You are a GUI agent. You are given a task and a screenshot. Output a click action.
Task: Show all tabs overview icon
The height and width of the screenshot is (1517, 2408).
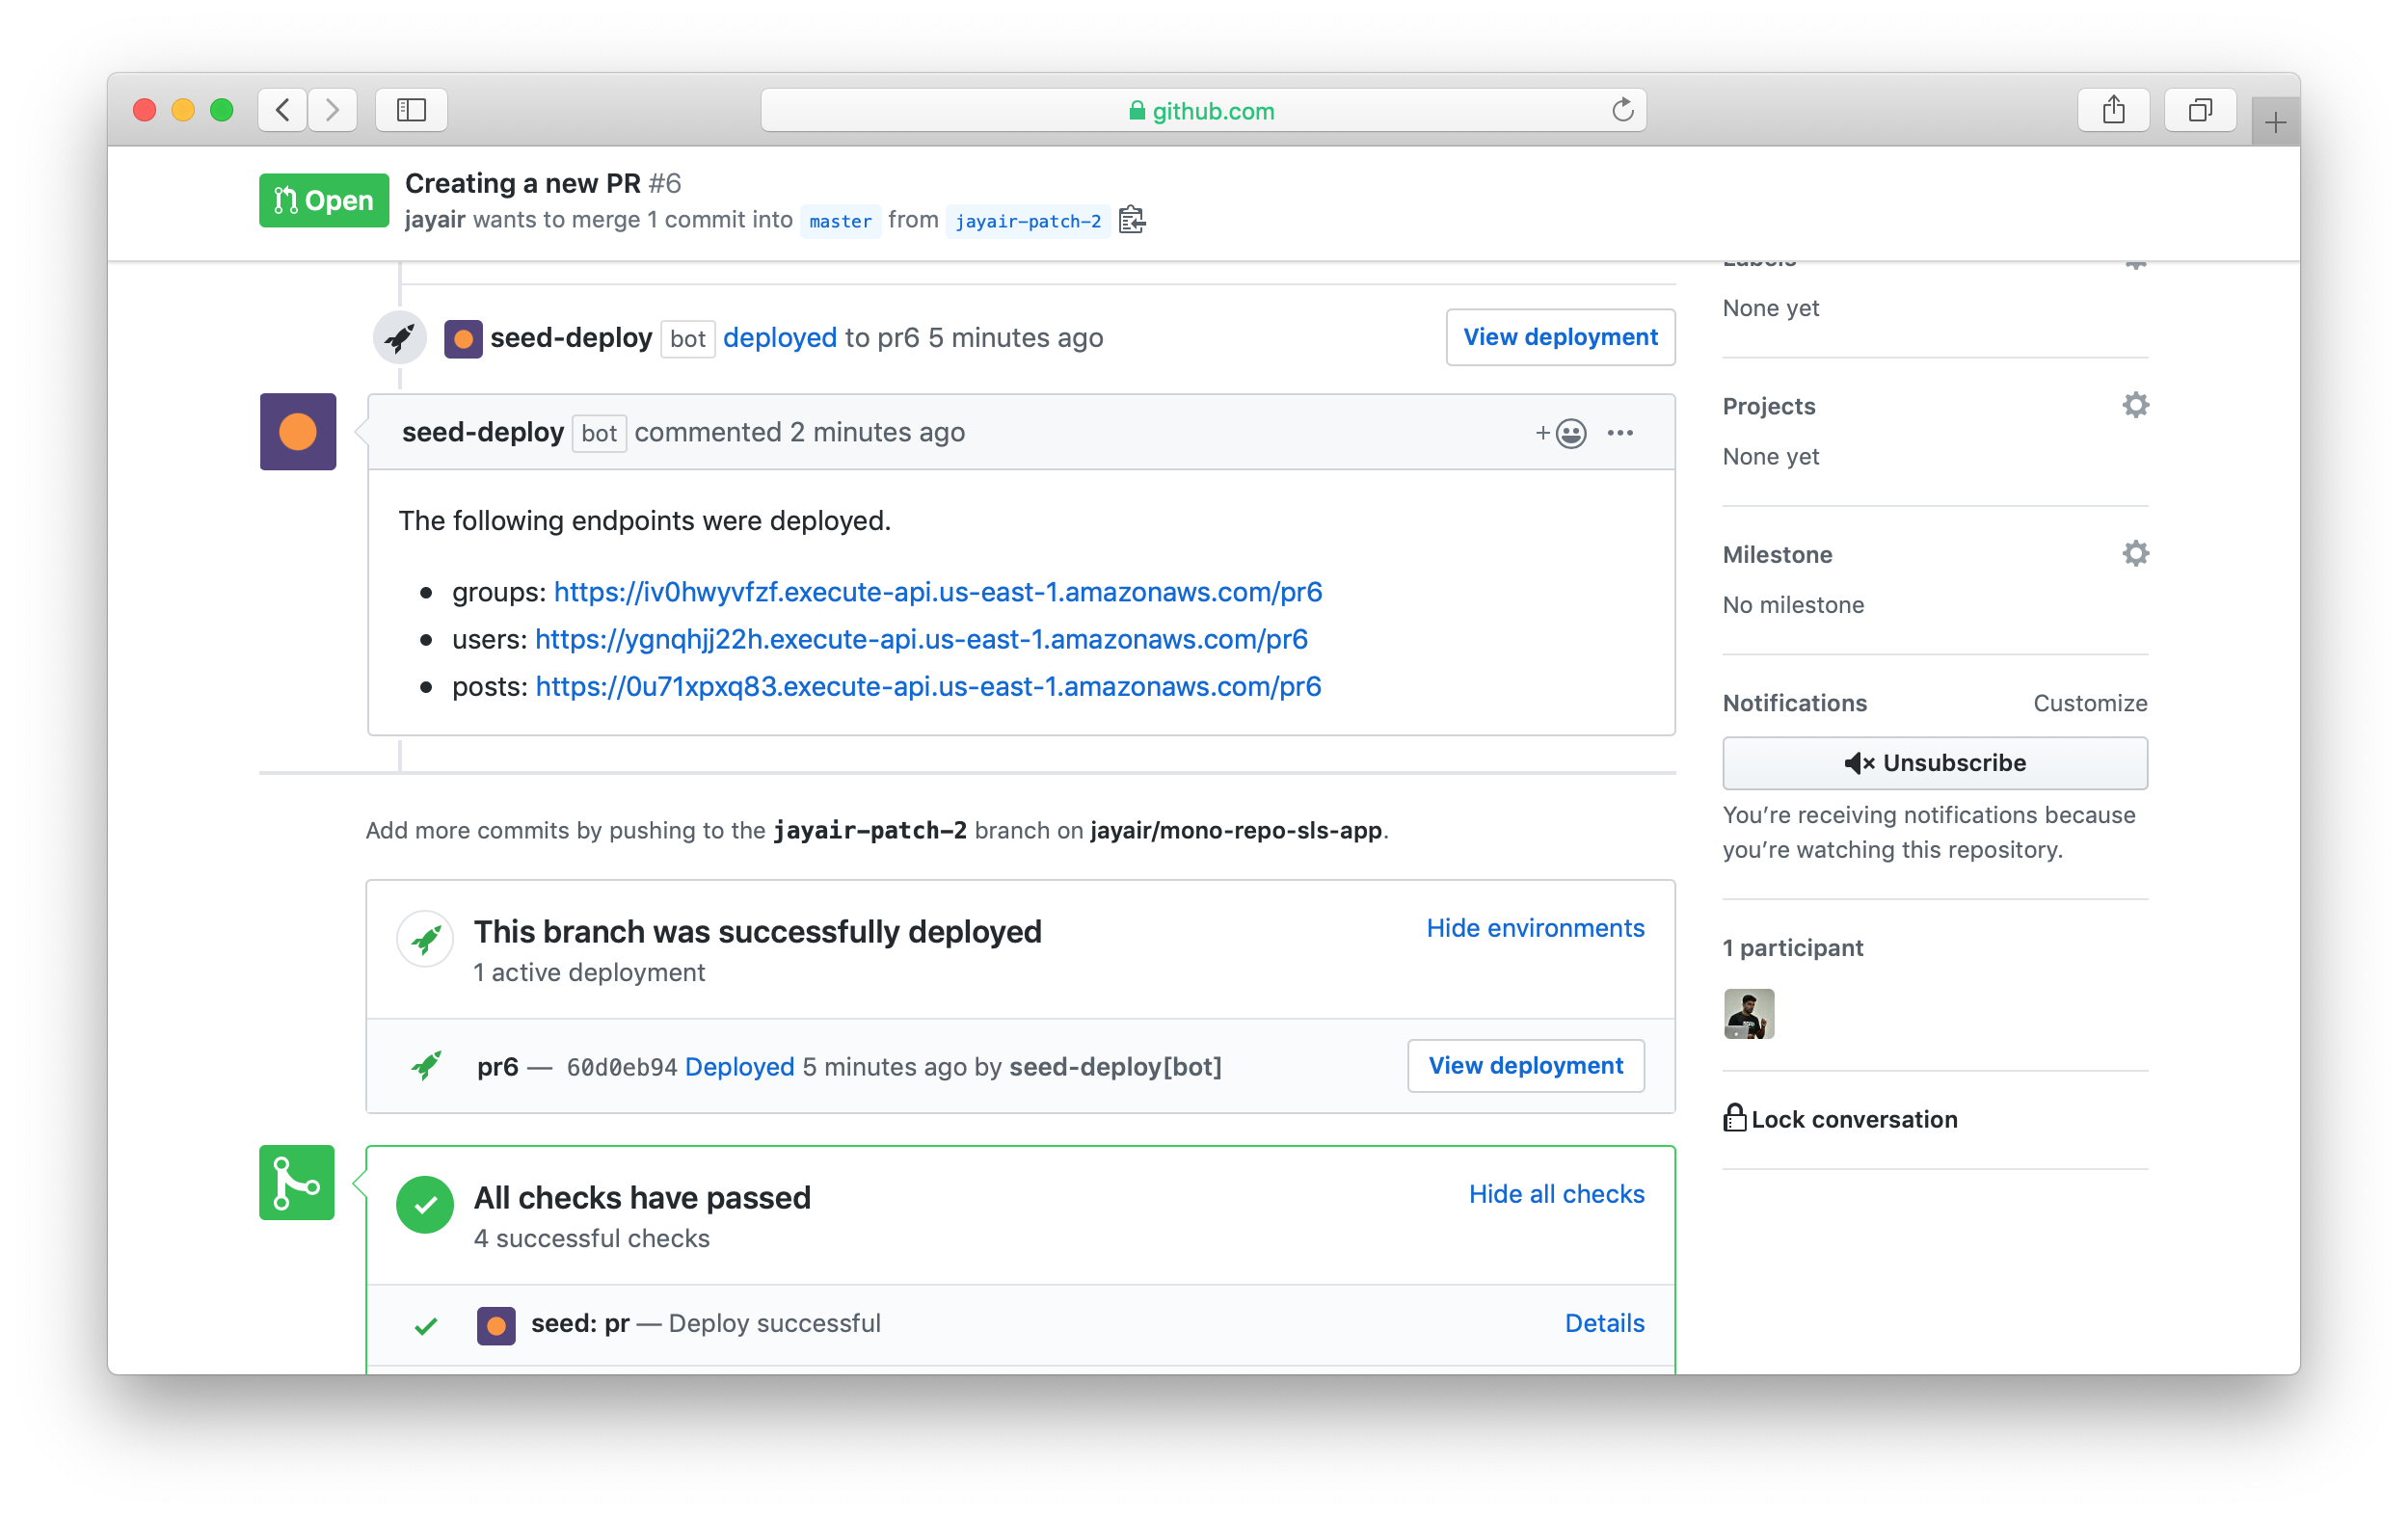tap(2199, 110)
